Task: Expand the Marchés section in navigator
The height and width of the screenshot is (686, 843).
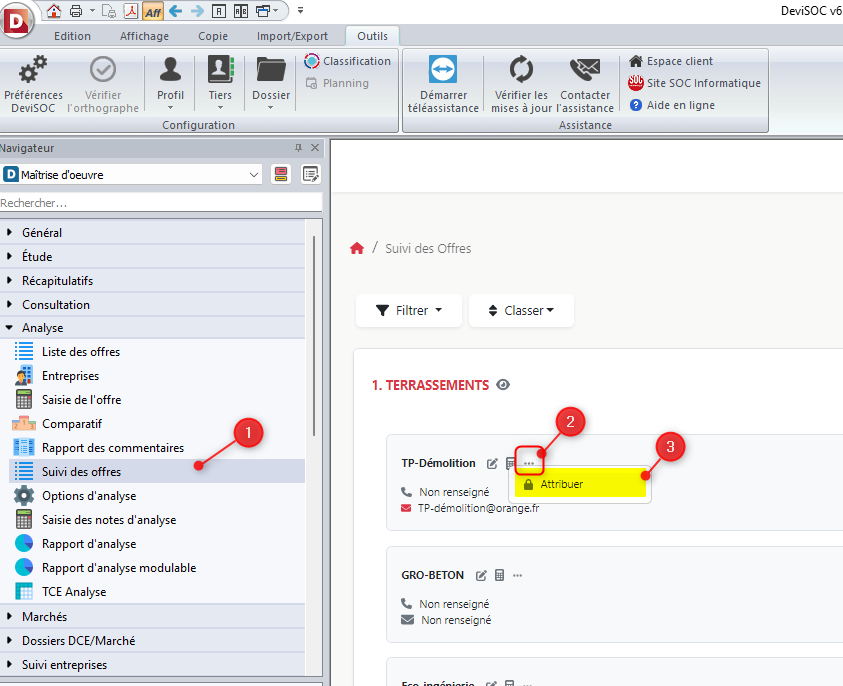Action: [45, 616]
